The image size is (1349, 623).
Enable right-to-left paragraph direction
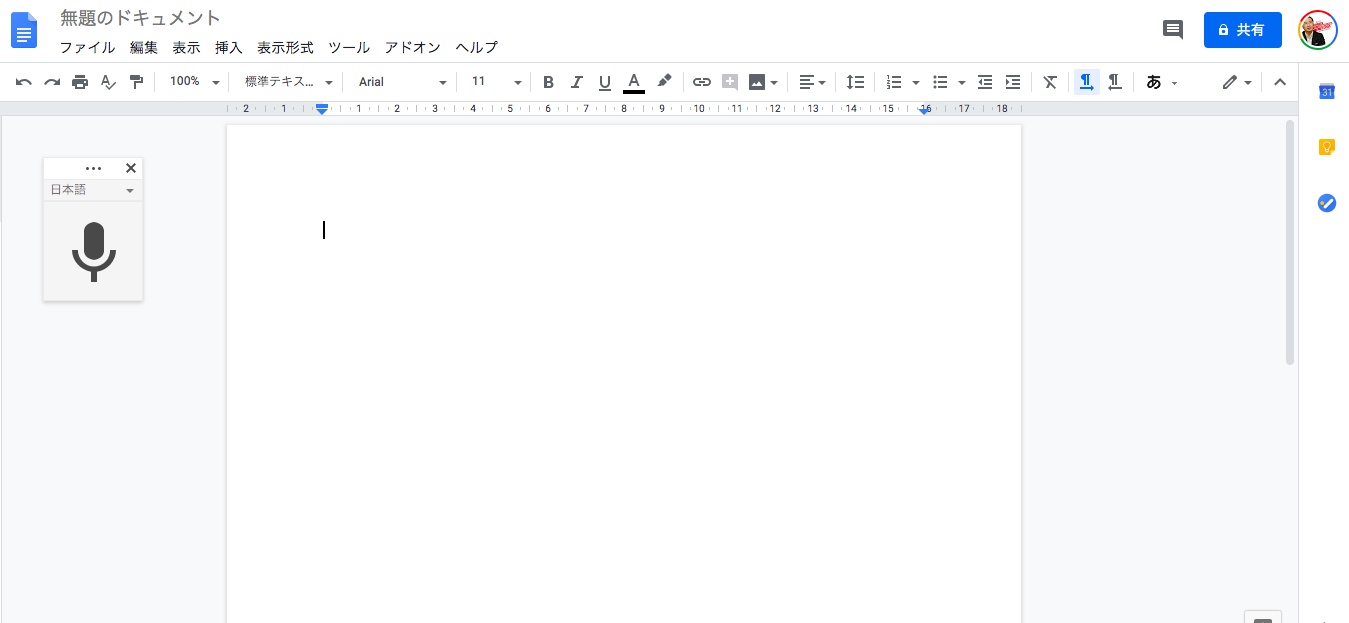pyautogui.click(x=1114, y=82)
